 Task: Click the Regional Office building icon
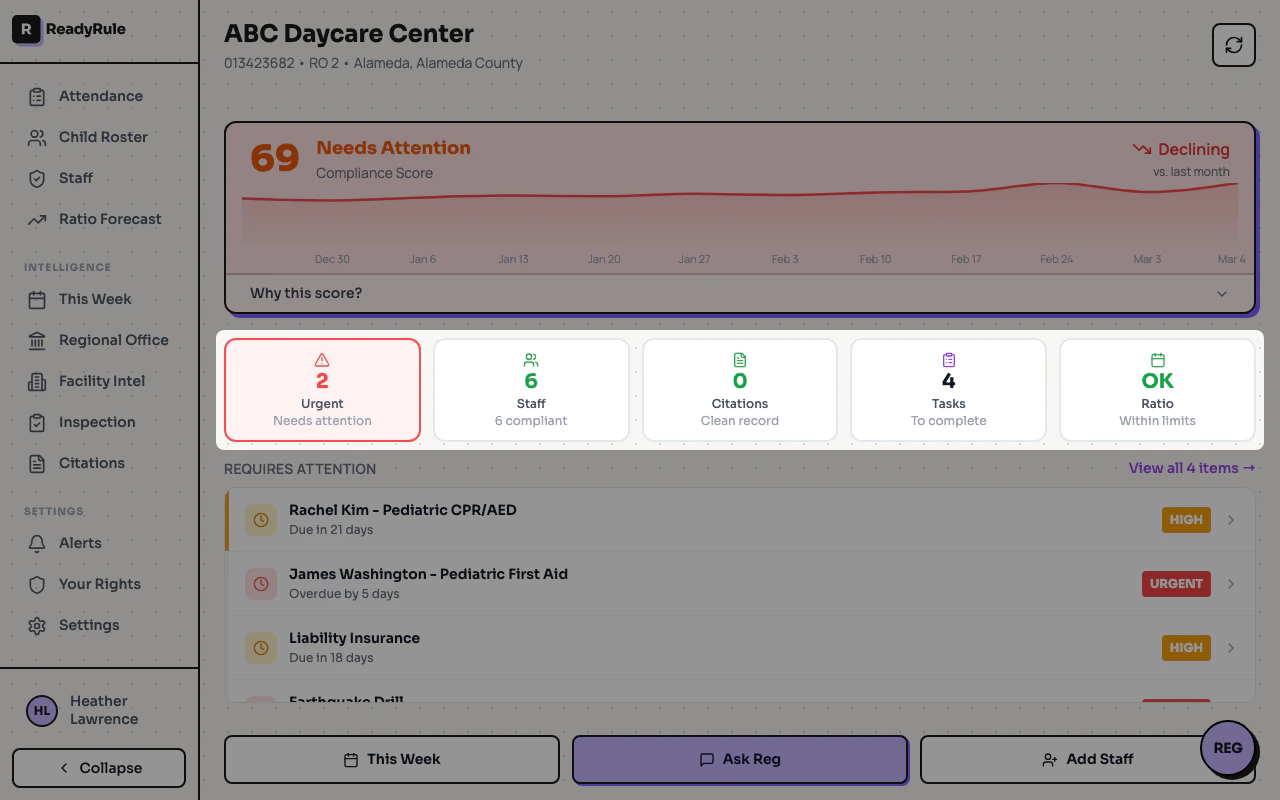[x=36, y=340]
